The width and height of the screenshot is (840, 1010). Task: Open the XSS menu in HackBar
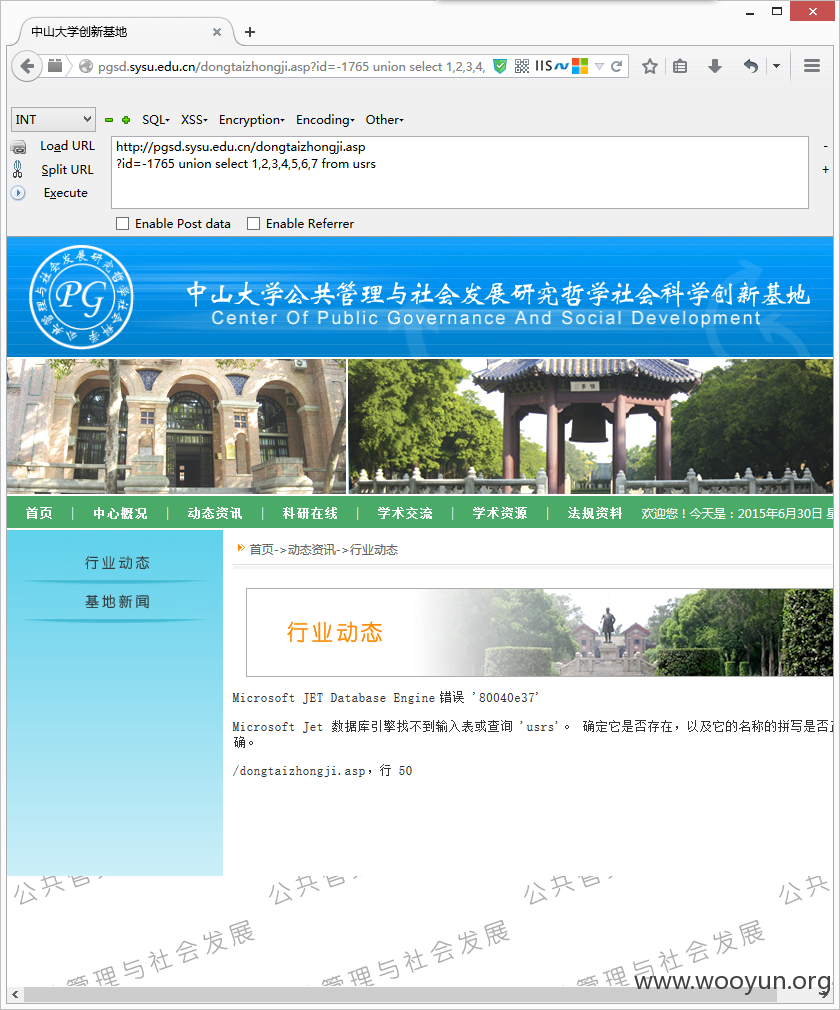point(194,120)
